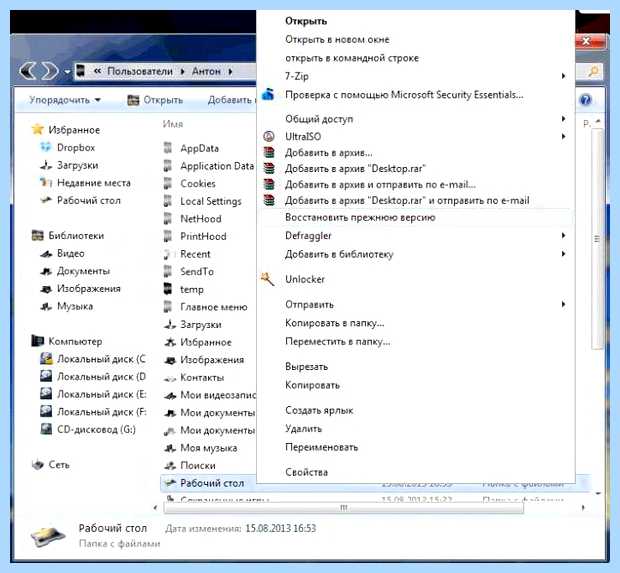Choose Создать ярлык

click(x=319, y=410)
